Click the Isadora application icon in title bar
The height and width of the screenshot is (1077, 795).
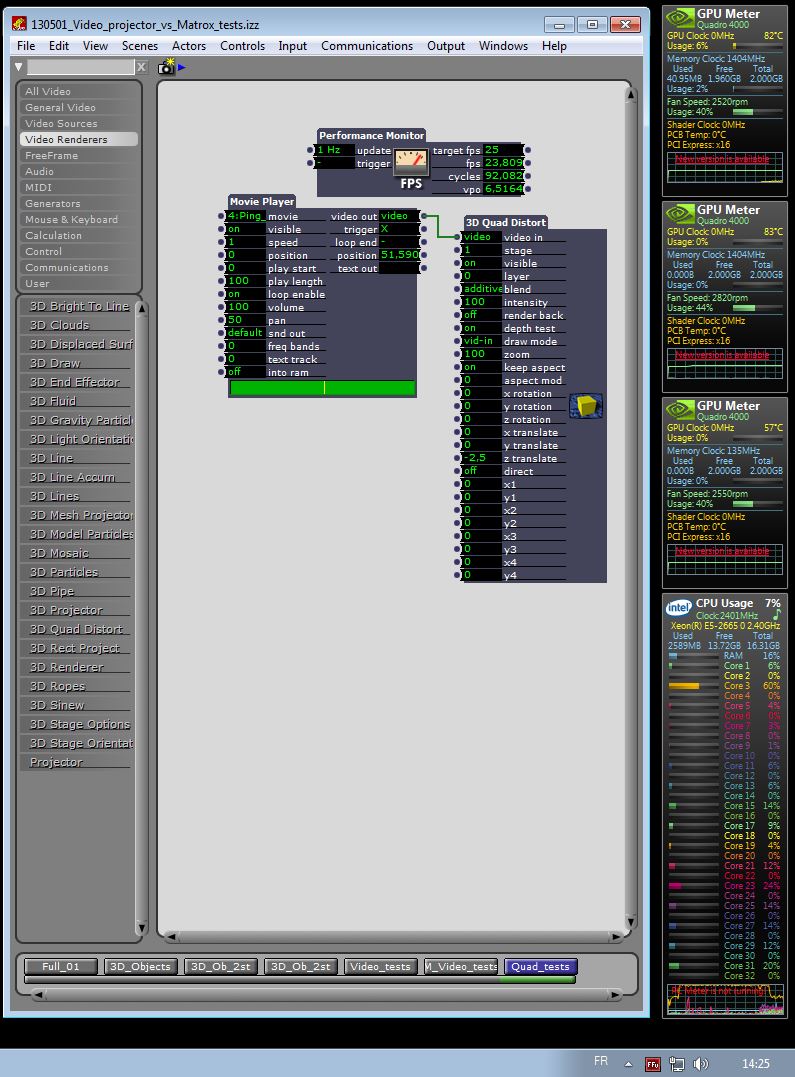click(19, 24)
